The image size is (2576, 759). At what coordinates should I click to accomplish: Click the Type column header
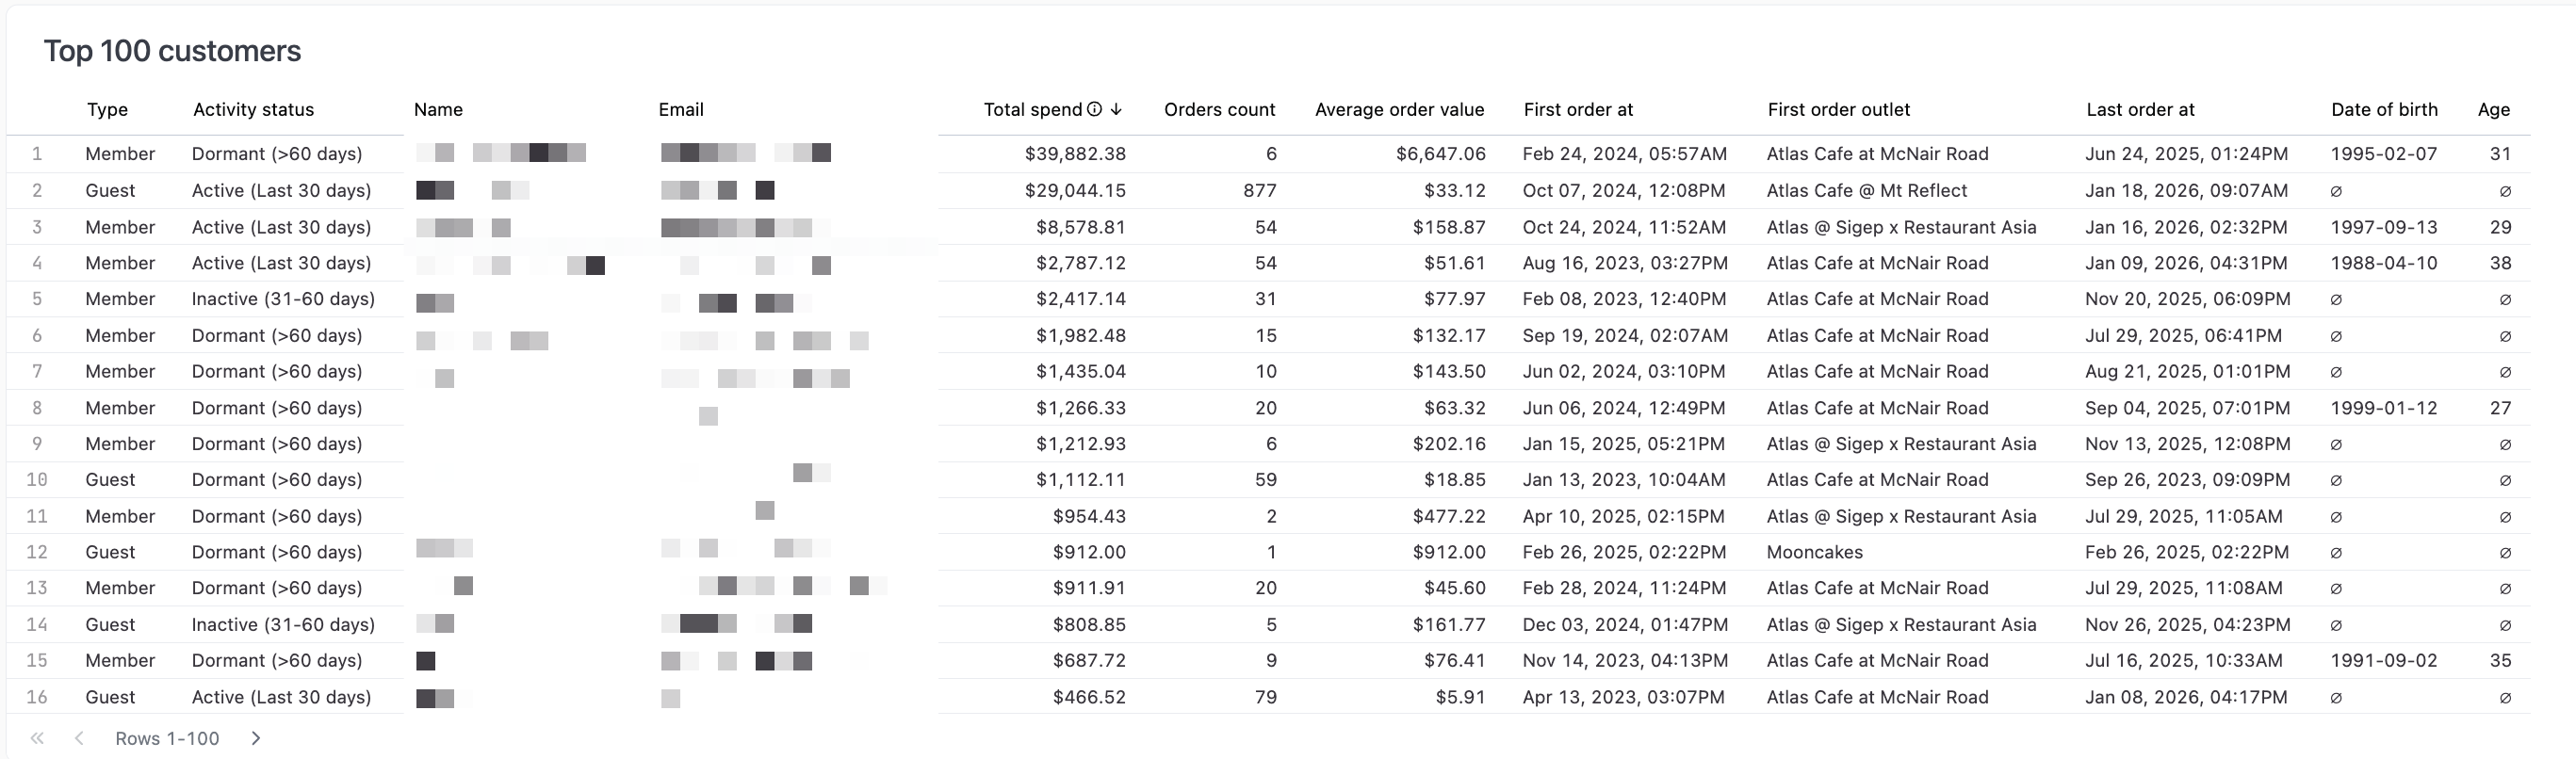[107, 110]
